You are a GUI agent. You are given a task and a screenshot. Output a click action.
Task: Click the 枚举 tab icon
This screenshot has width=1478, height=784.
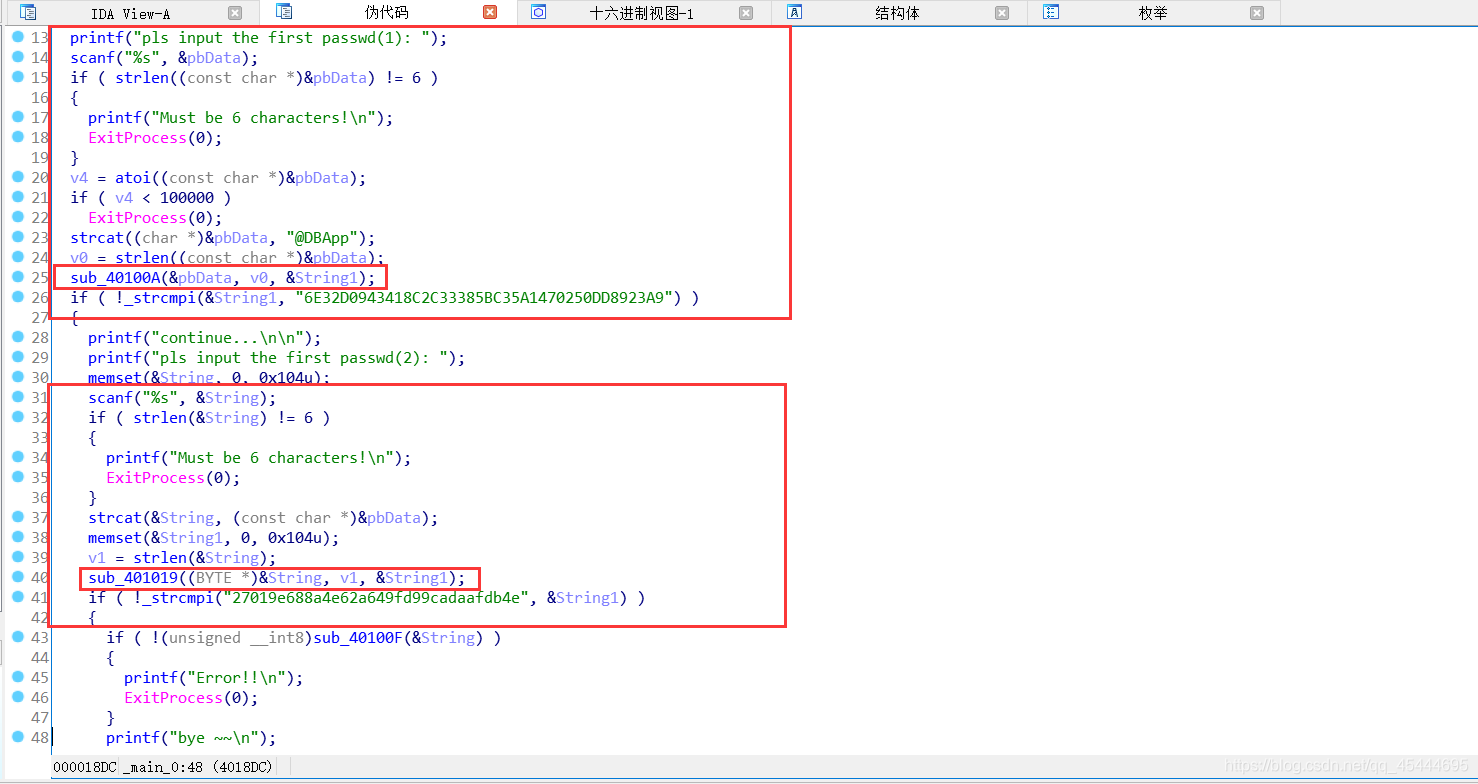[1051, 12]
